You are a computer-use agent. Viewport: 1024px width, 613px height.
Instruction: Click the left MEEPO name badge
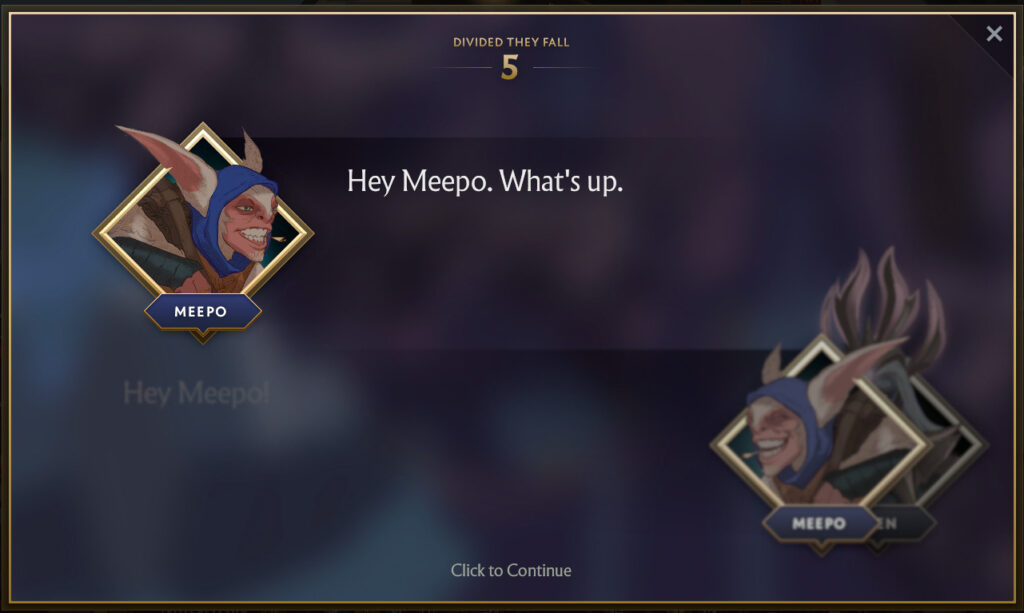coord(201,311)
